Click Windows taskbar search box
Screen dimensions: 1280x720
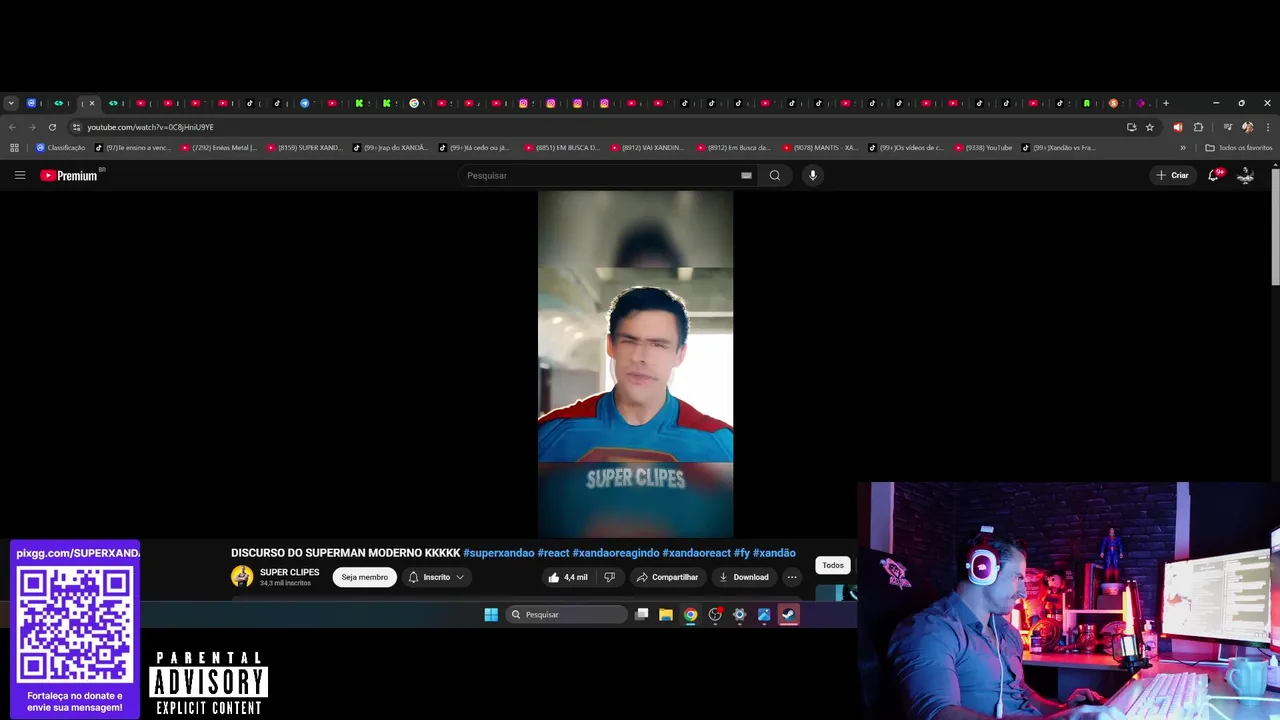pos(566,615)
